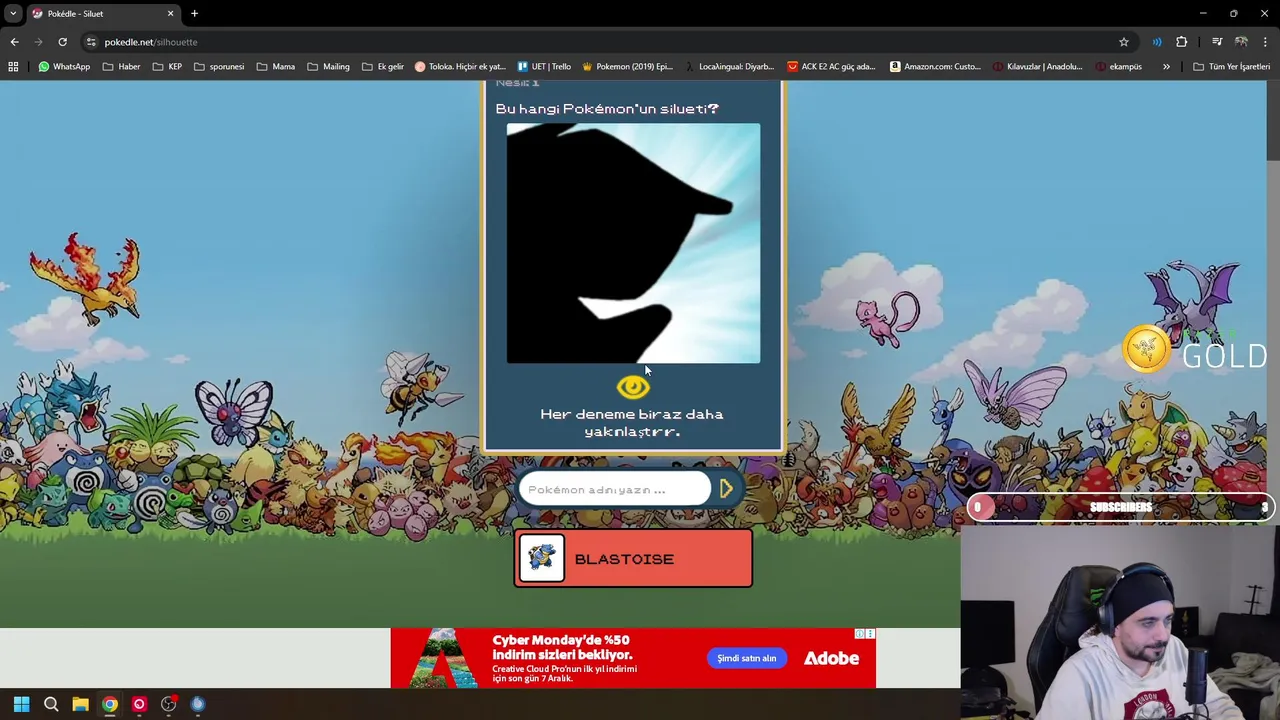Open the KEP bookmarks folder
The width and height of the screenshot is (1280, 720).
167,67
